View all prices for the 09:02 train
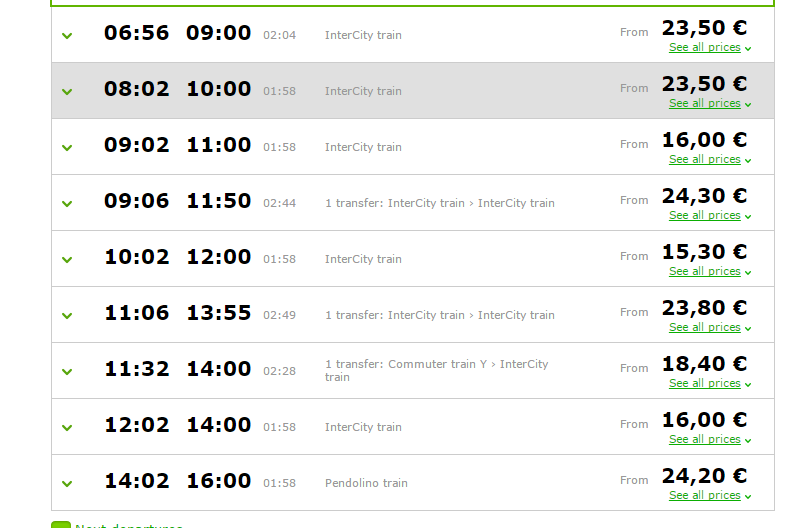This screenshot has width=785, height=528. (705, 160)
